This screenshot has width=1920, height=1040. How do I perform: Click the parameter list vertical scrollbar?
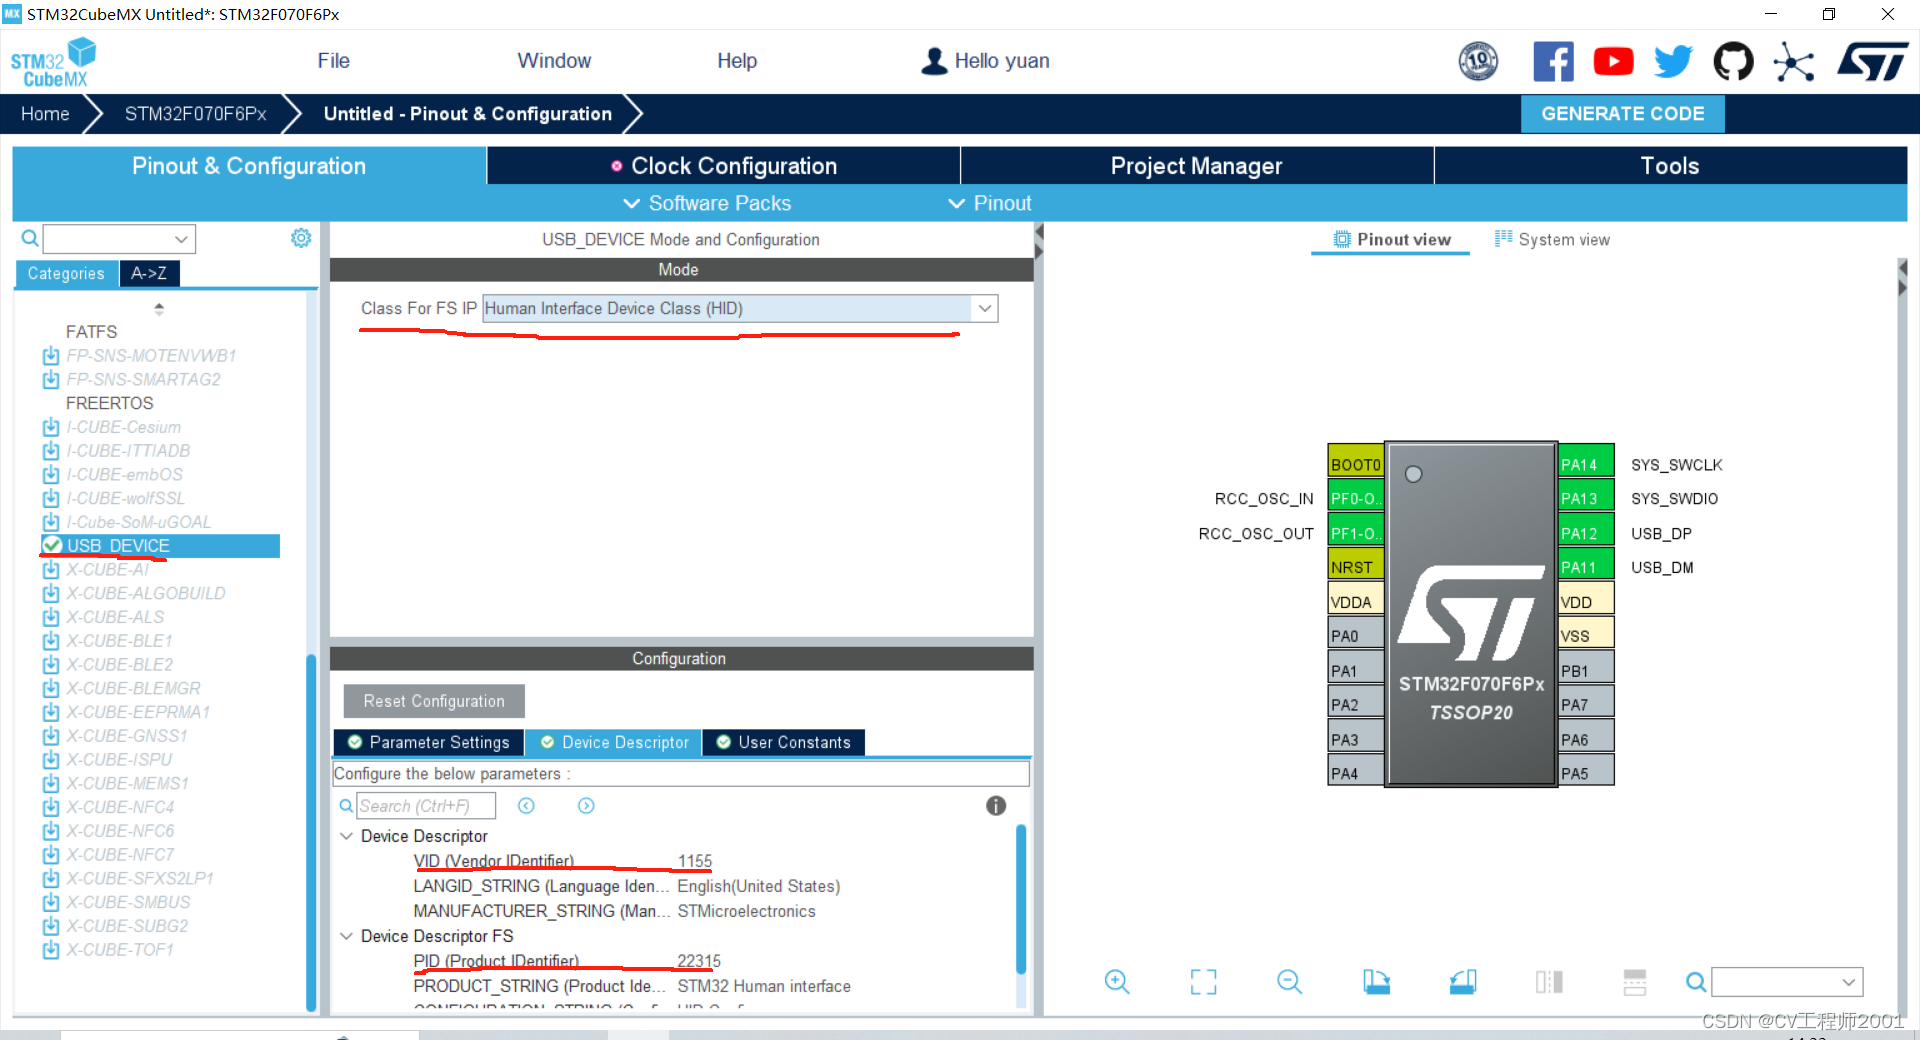point(1021,898)
